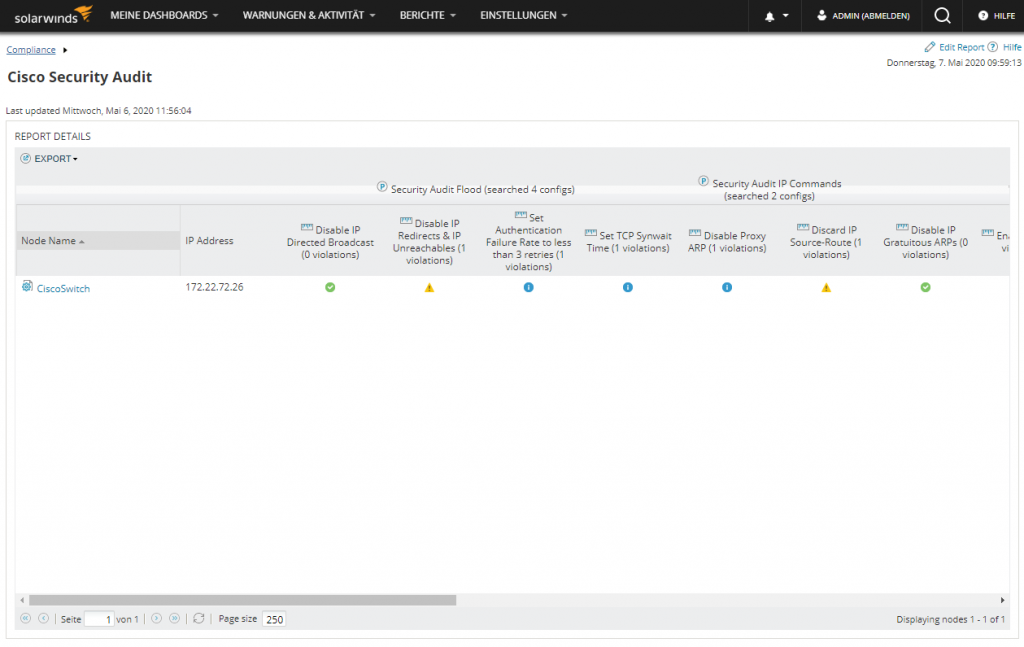
Task: Open Warnungen & Aktivität menu
Action: 309,16
